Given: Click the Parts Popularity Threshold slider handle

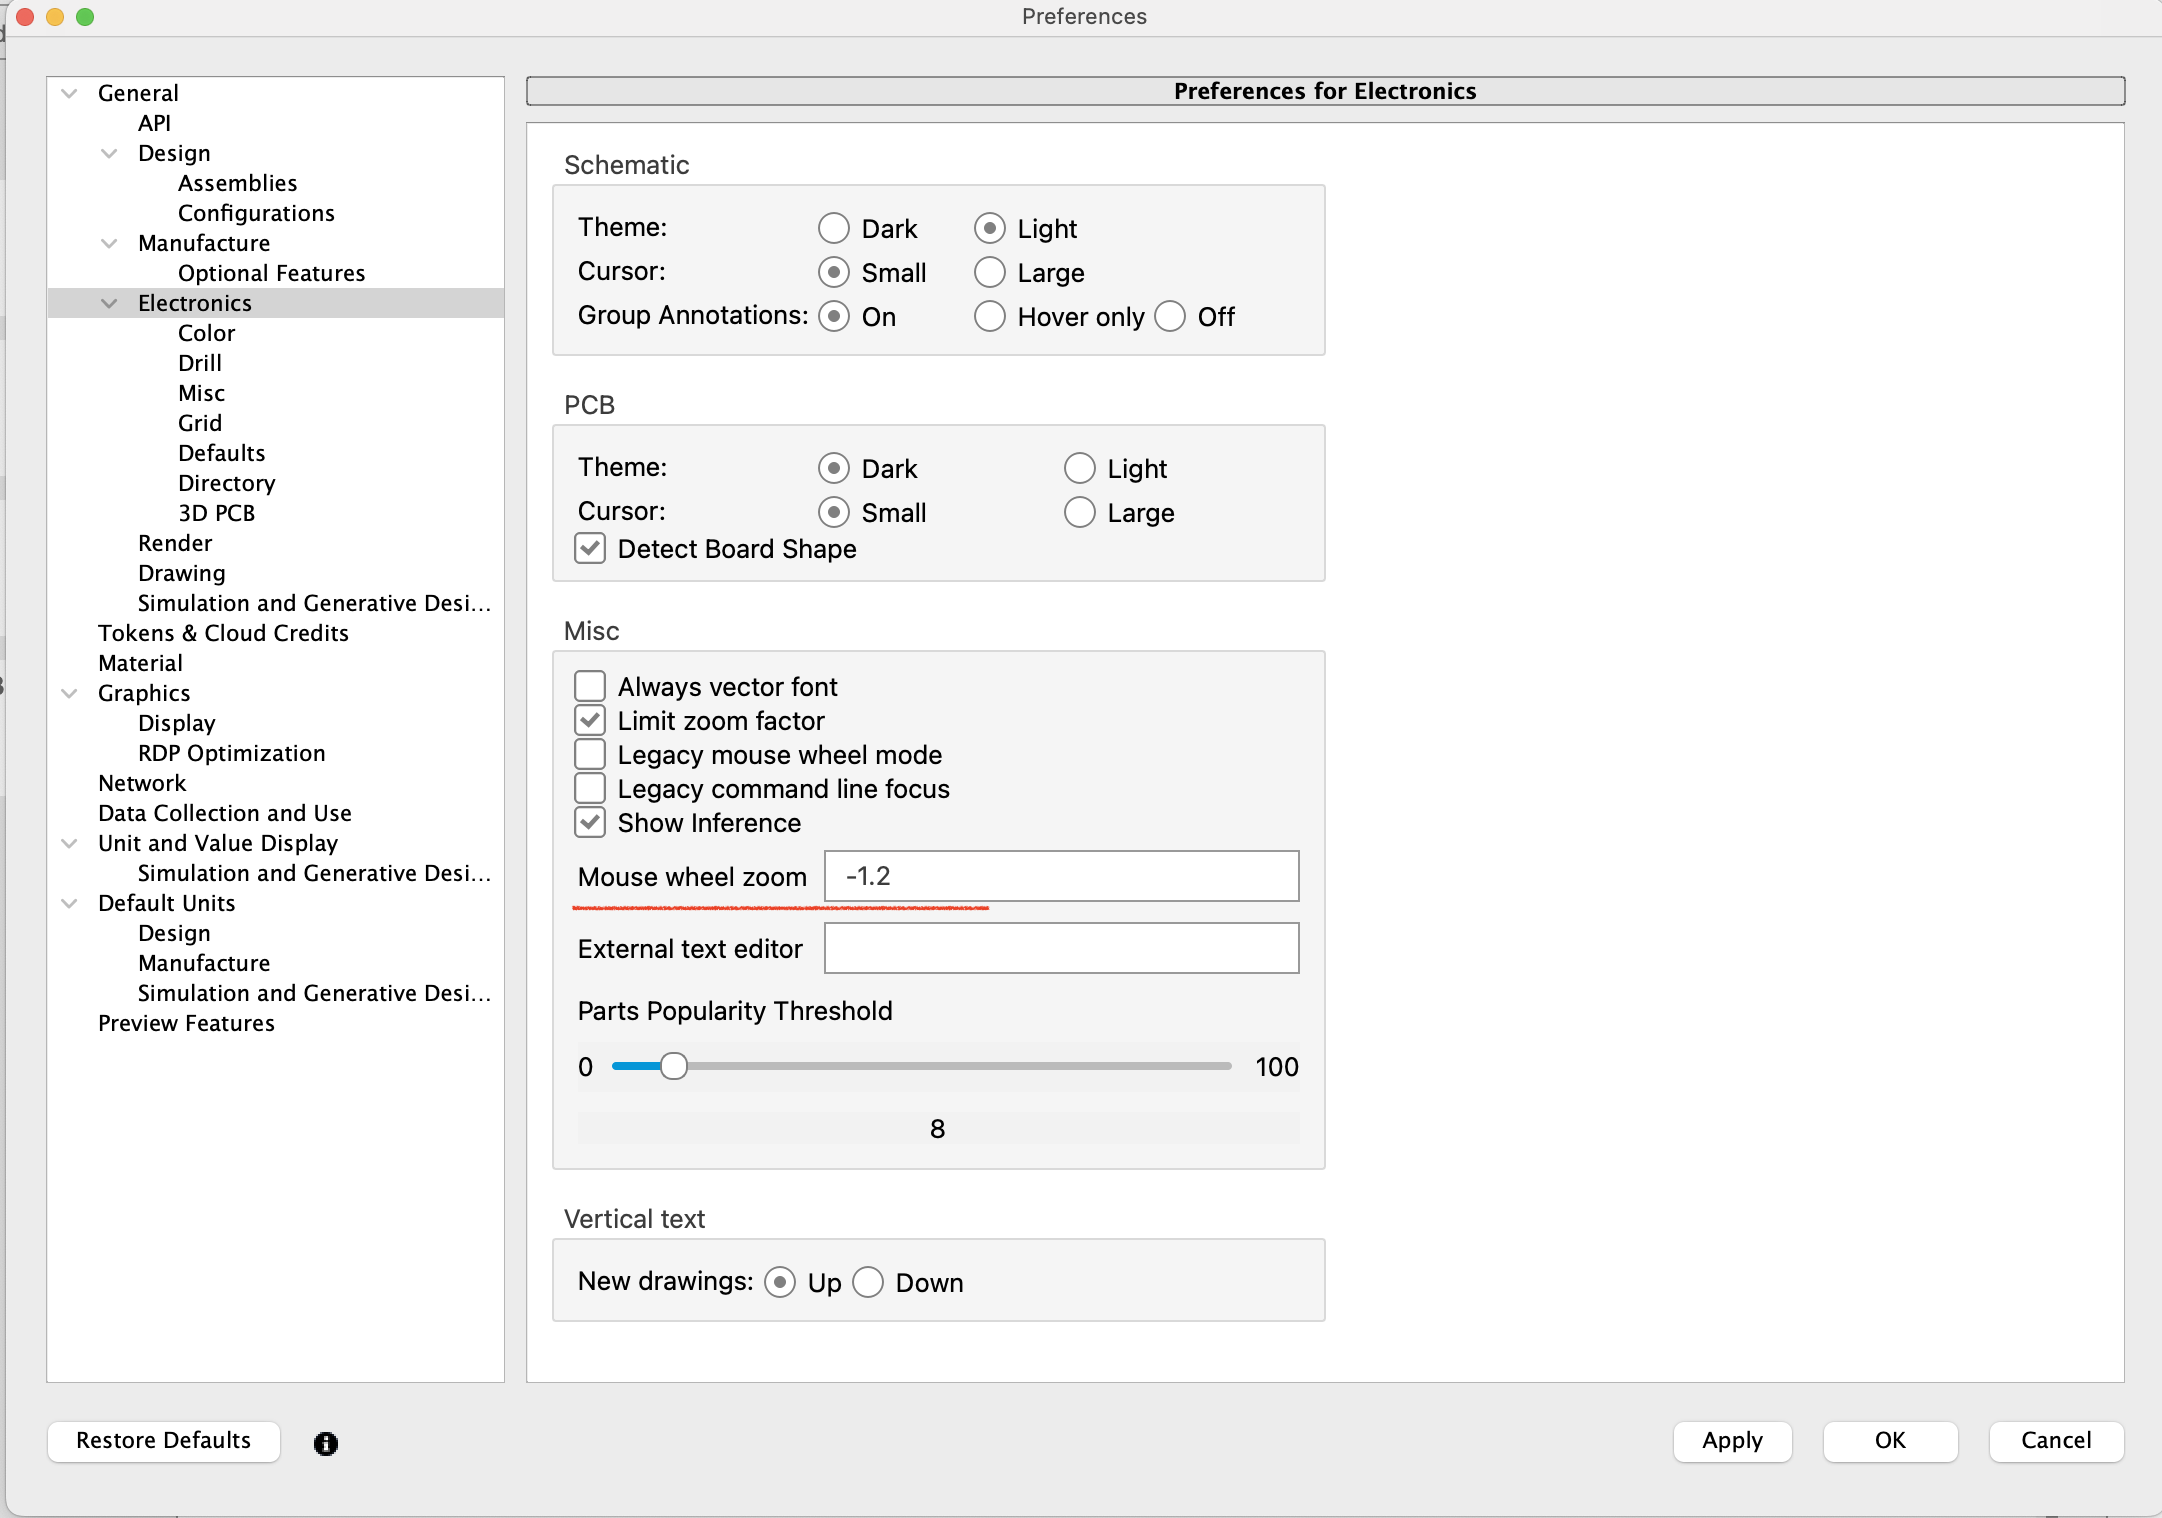Looking at the screenshot, I should pos(674,1066).
